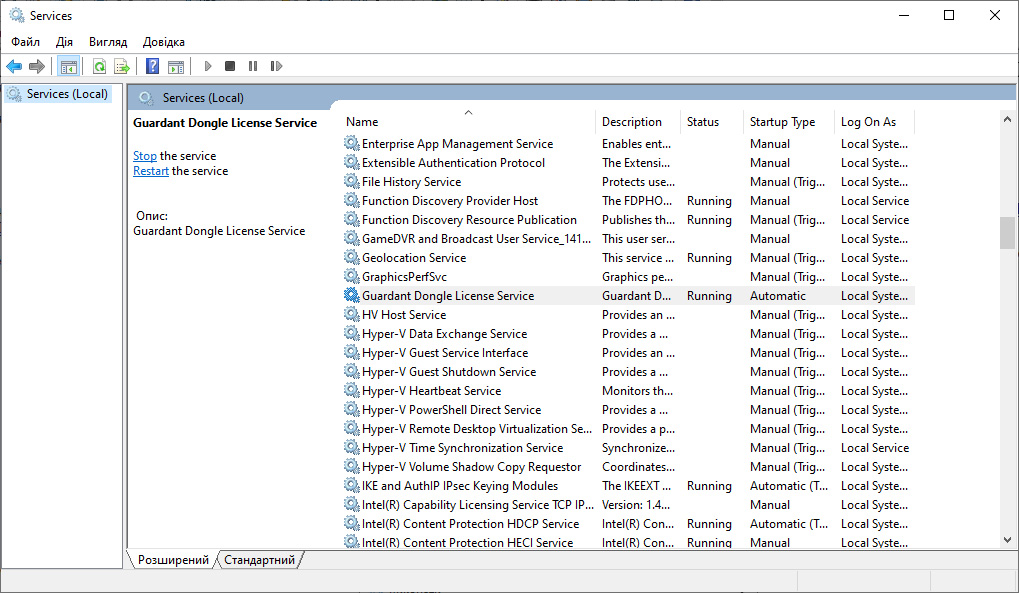Click the vertical scrollbar thumb
Viewport: 1019px width, 593px height.
(1007, 233)
